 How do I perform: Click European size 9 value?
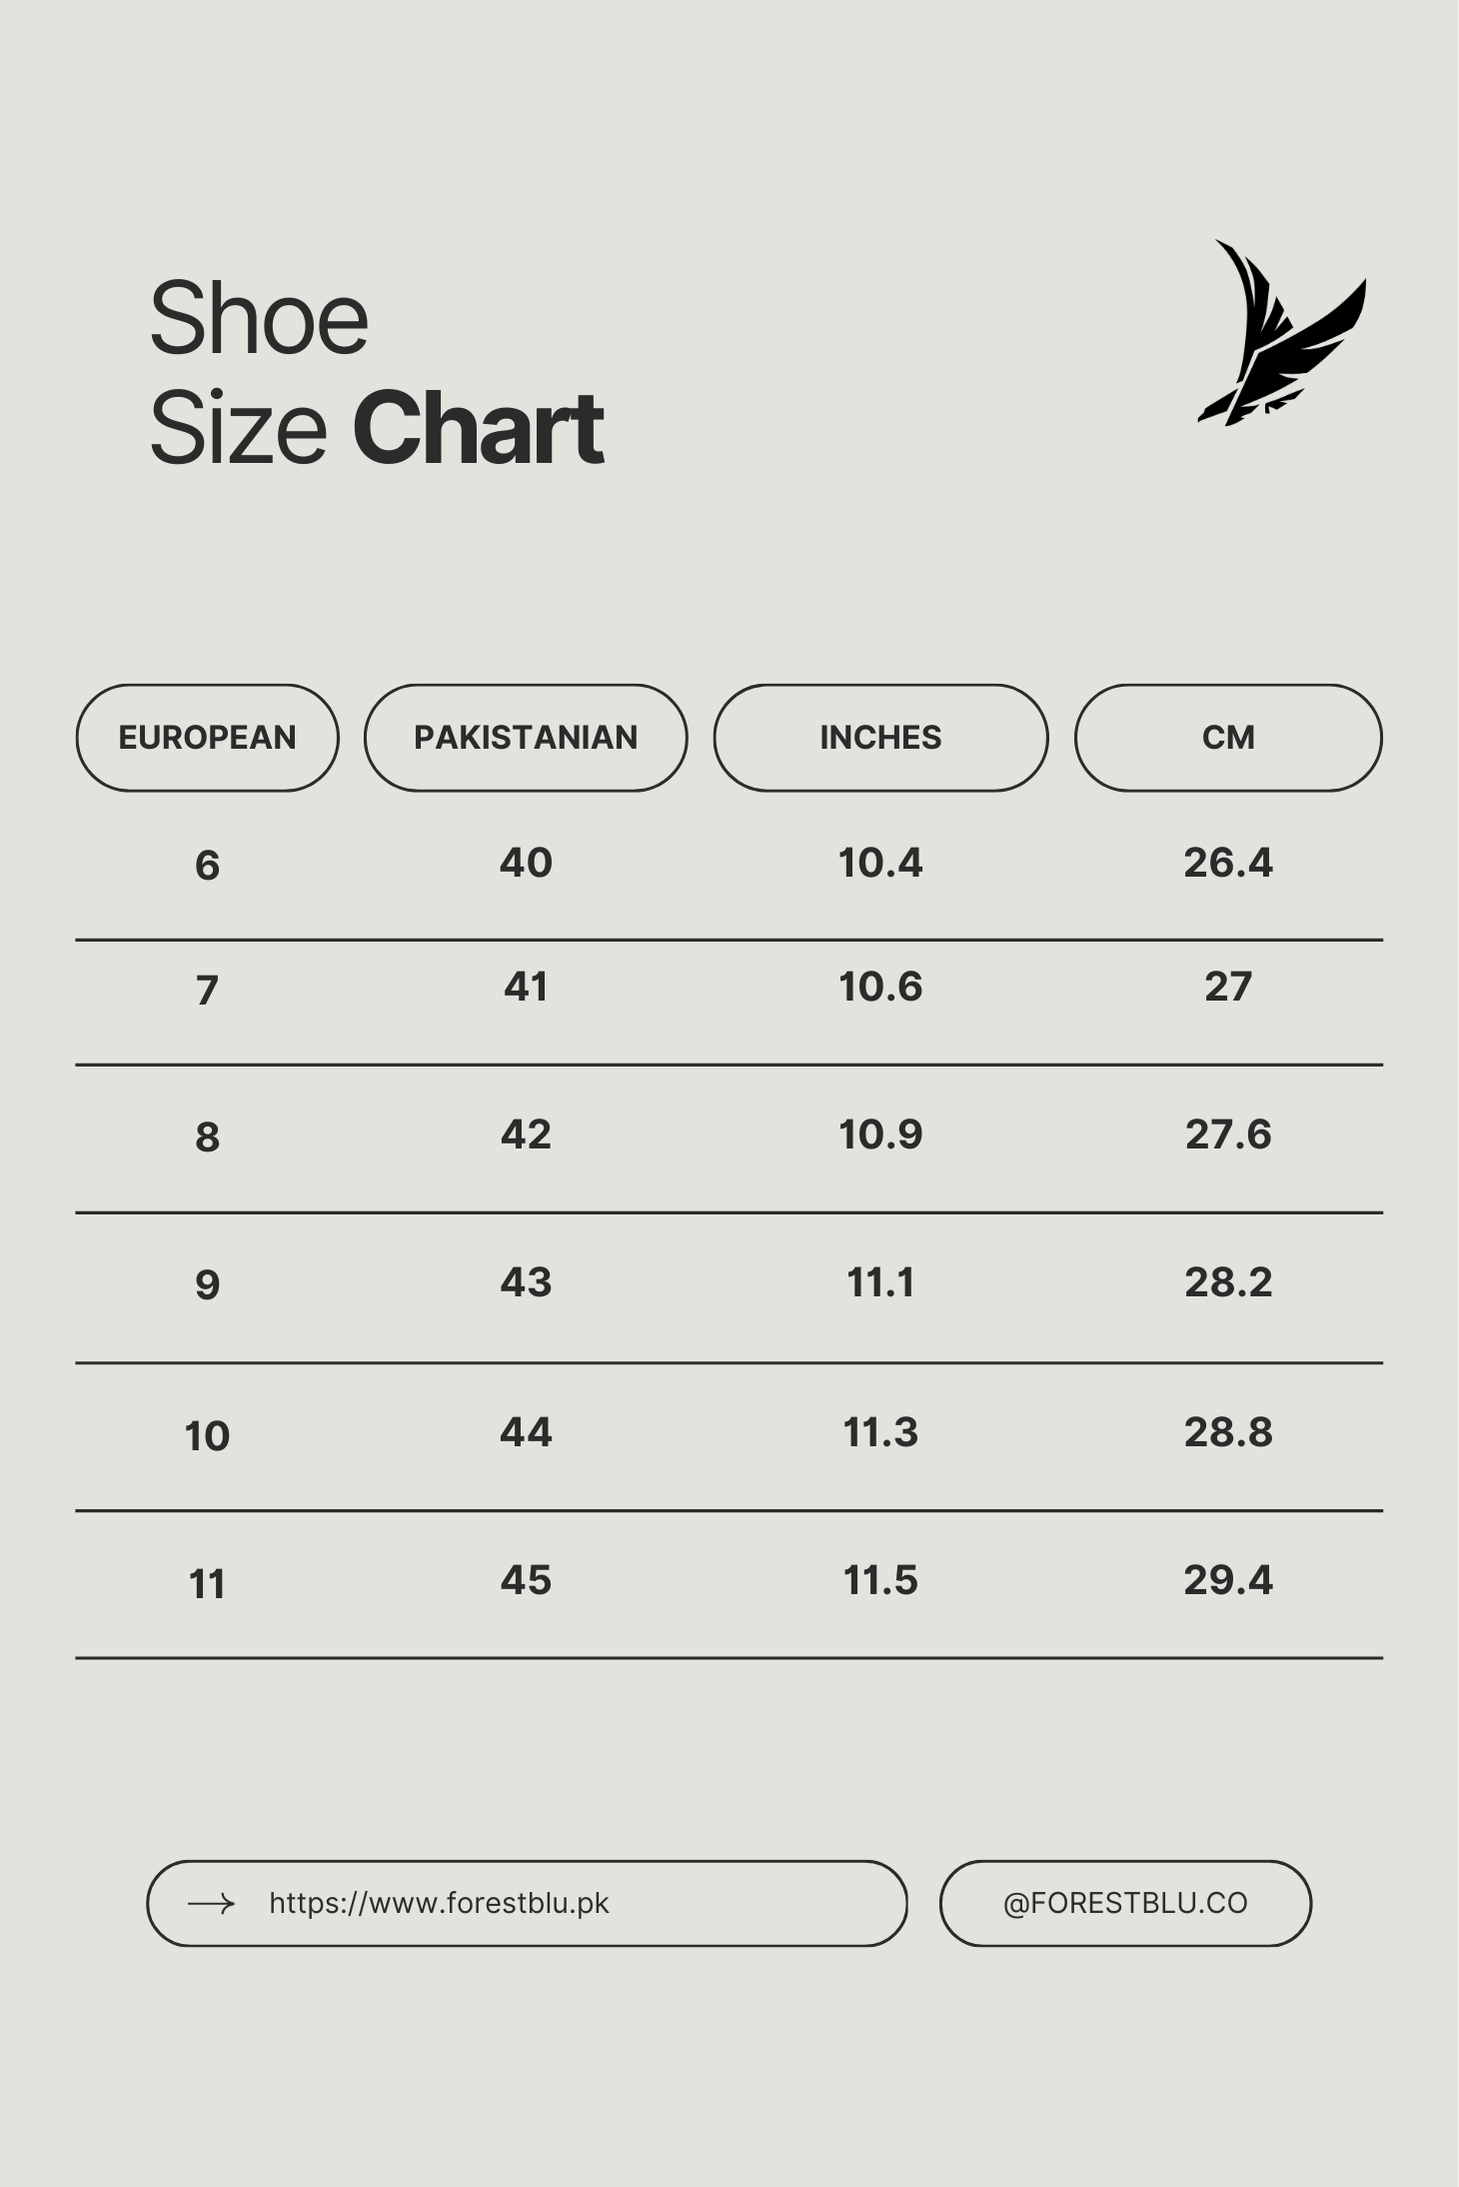point(207,1285)
